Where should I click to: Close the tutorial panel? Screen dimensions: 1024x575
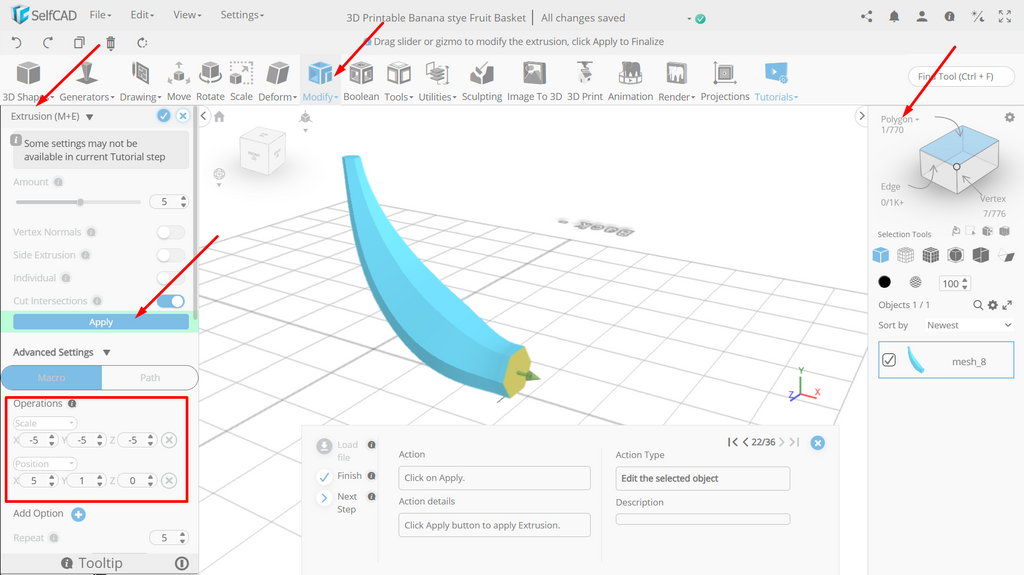pos(818,443)
